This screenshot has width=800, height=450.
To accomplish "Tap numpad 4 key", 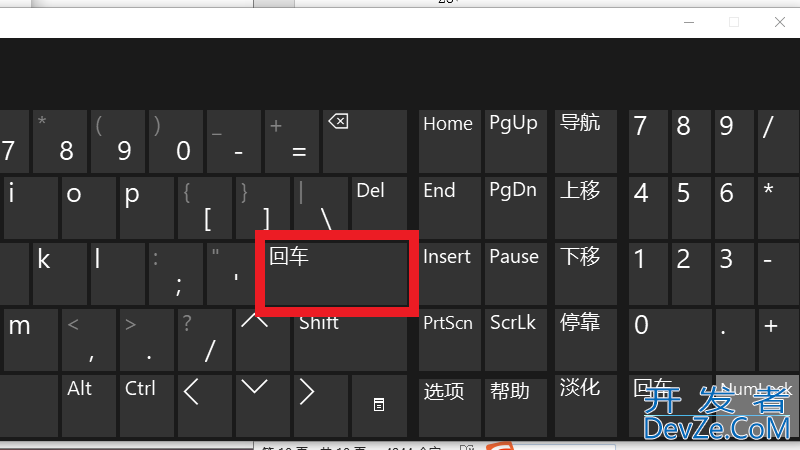I will click(648, 208).
